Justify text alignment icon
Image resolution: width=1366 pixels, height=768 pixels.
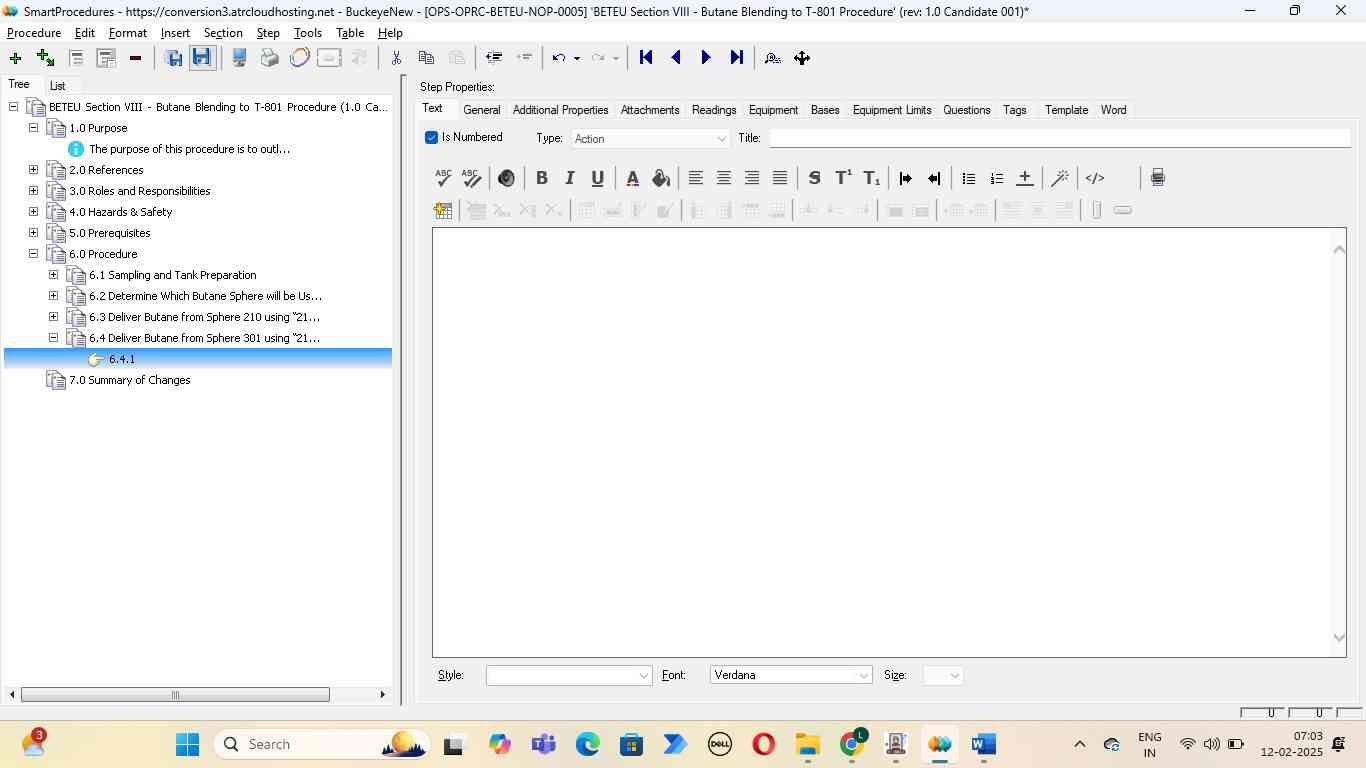[780, 178]
